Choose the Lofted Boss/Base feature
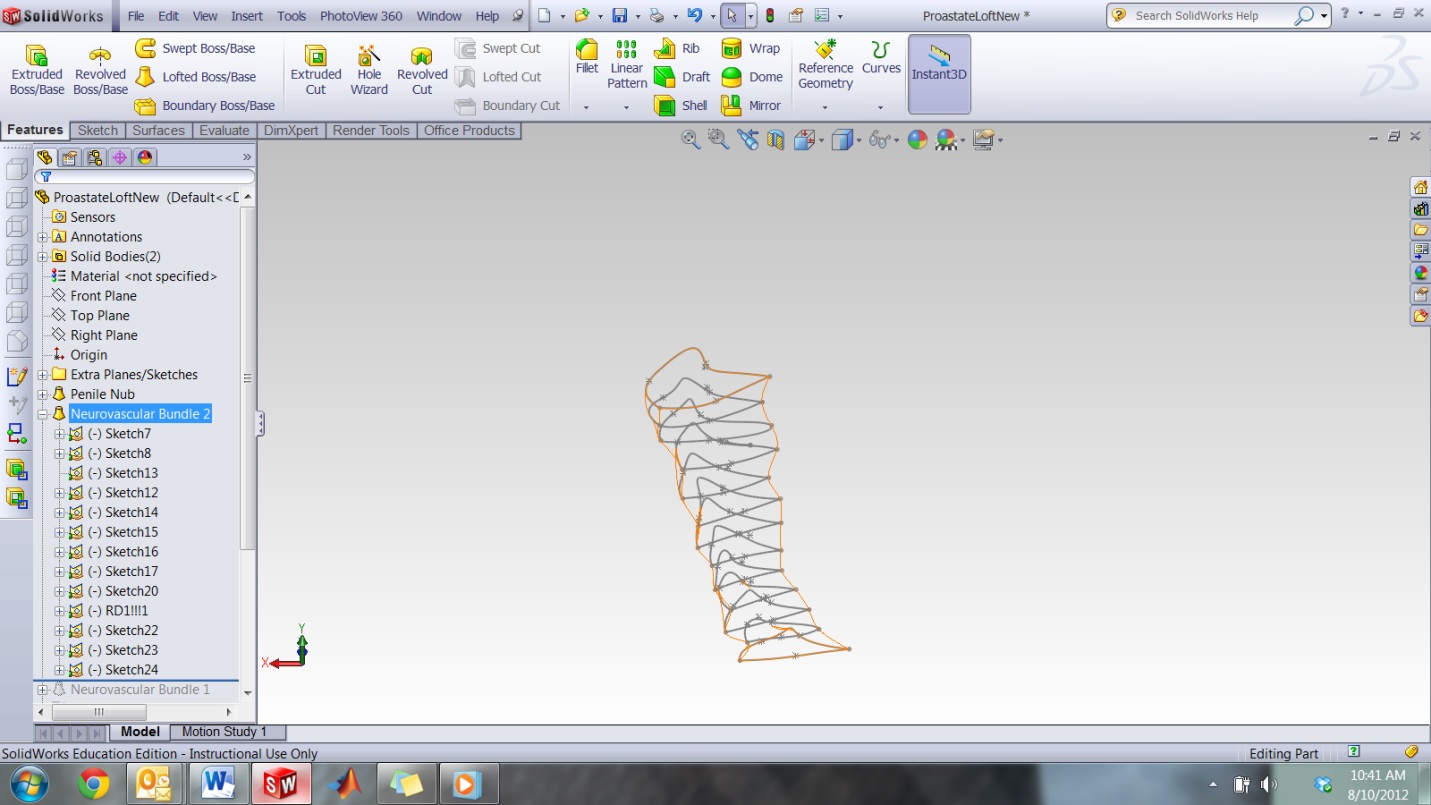 point(196,77)
